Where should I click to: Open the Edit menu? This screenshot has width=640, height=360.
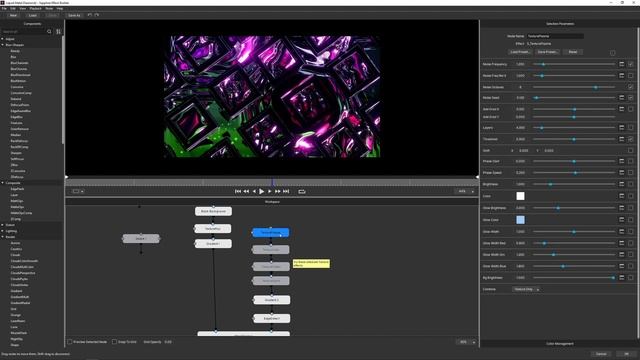13,8
